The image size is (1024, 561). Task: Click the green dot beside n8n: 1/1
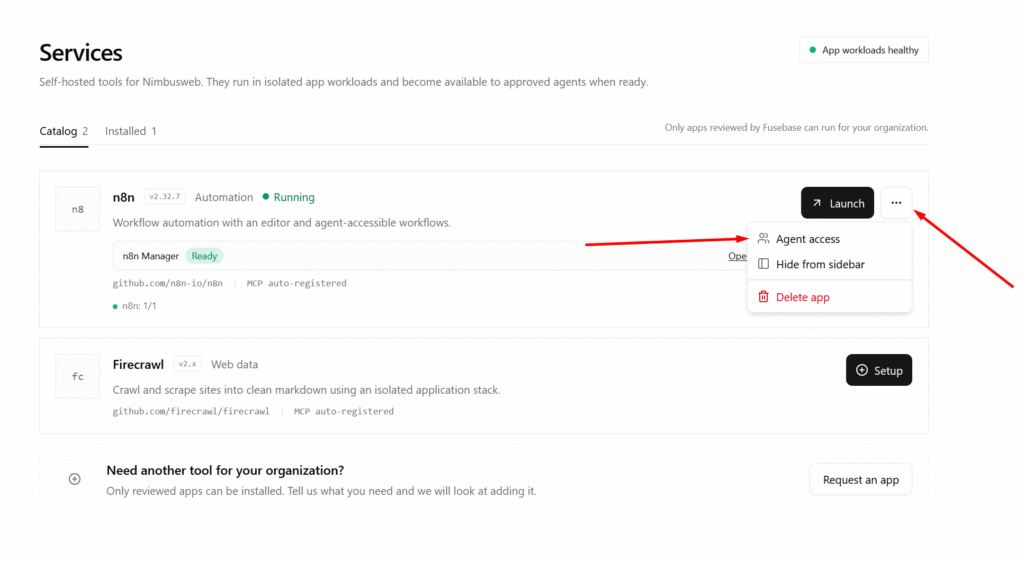click(116, 306)
